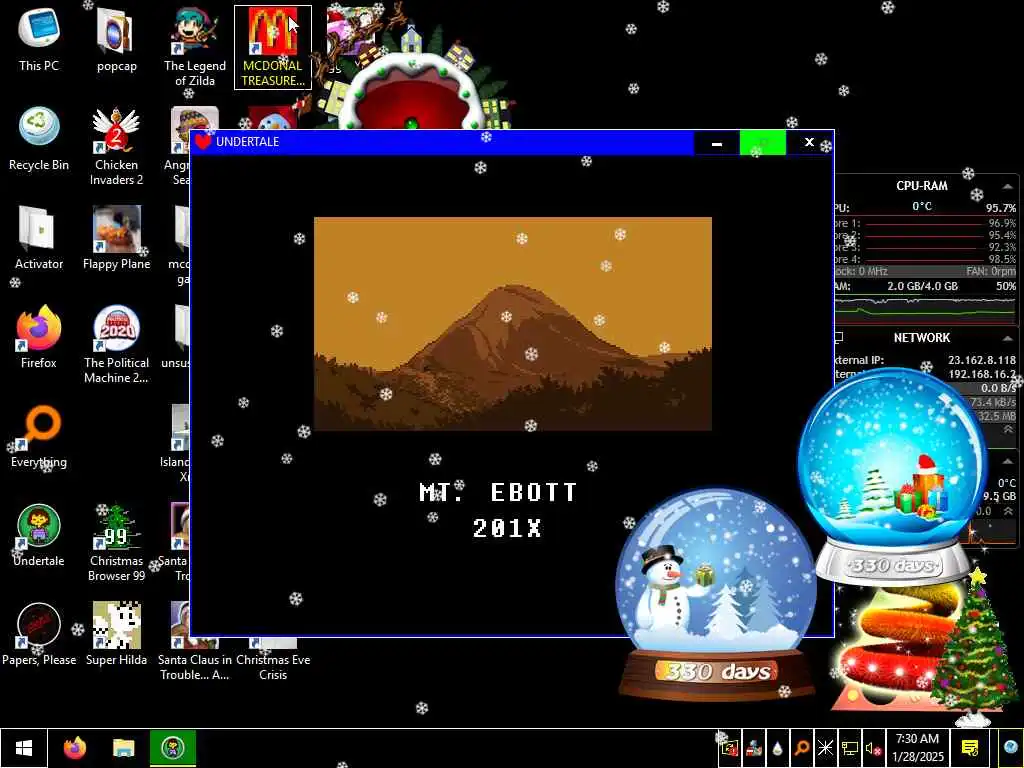
Task: Open the yellow notification center icon
Action: (970, 748)
